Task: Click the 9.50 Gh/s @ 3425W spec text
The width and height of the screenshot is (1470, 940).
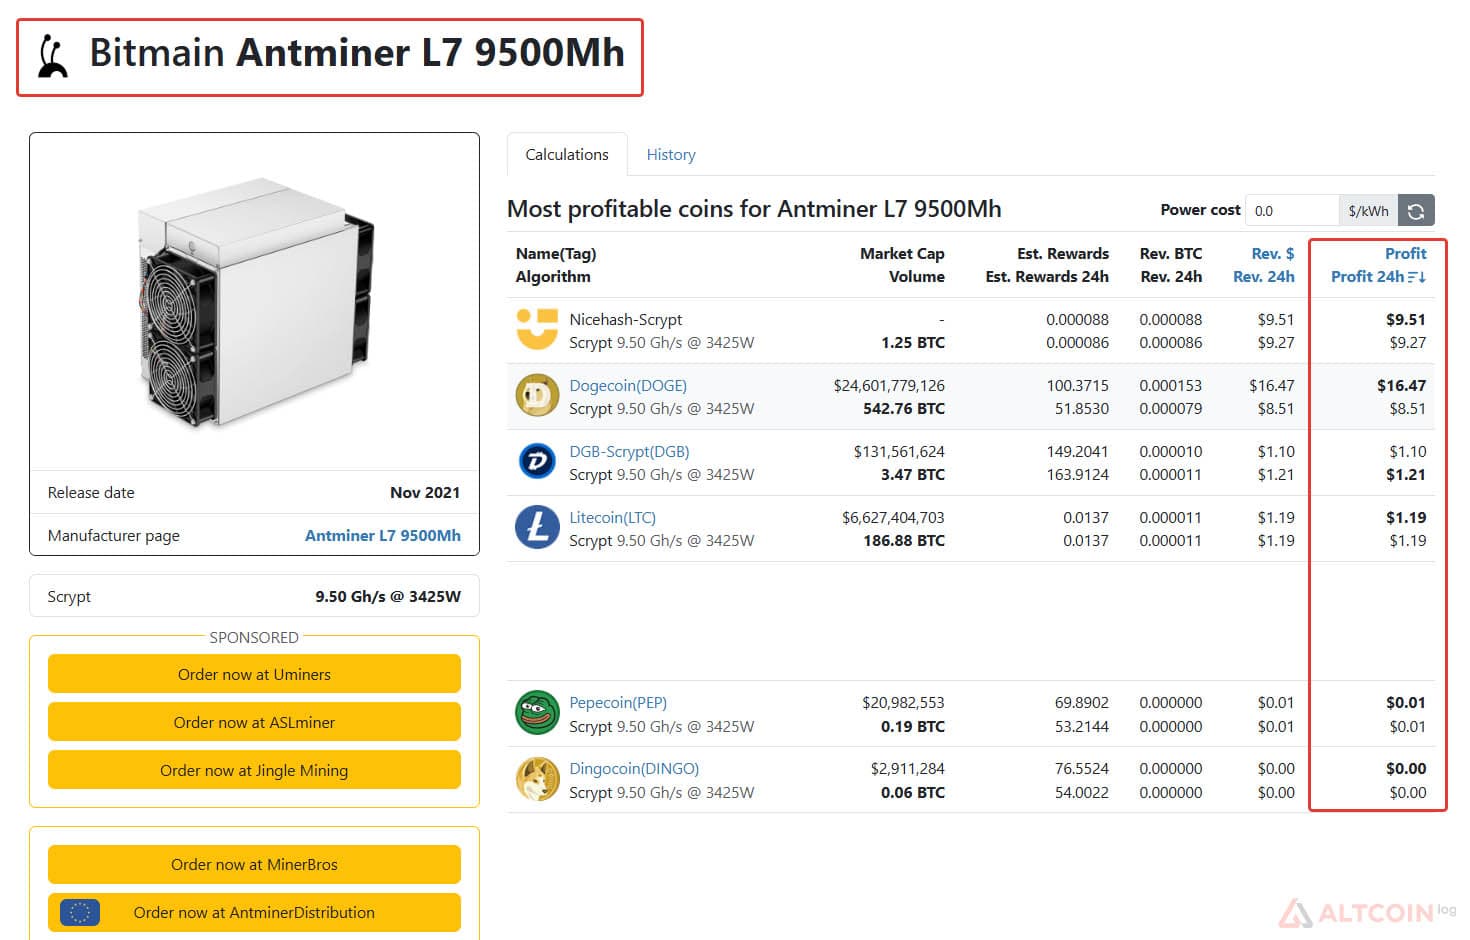Action: coord(388,596)
